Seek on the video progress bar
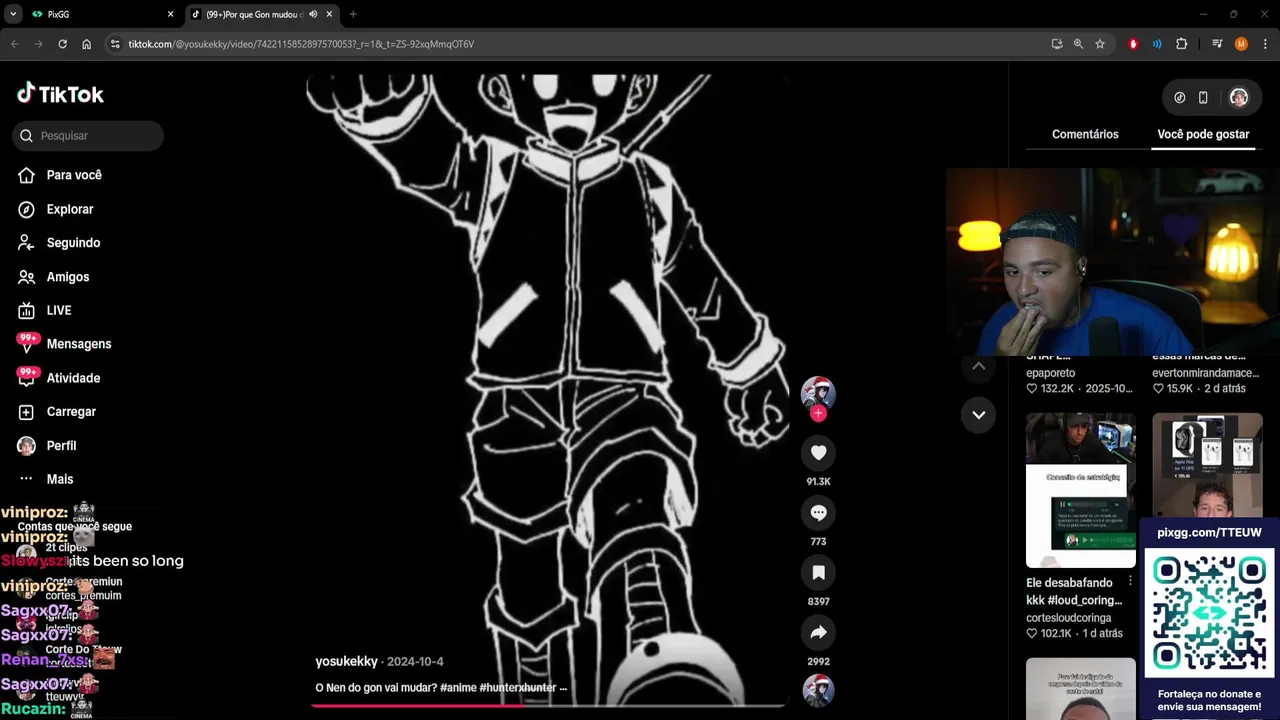1280x720 pixels. coord(548,705)
